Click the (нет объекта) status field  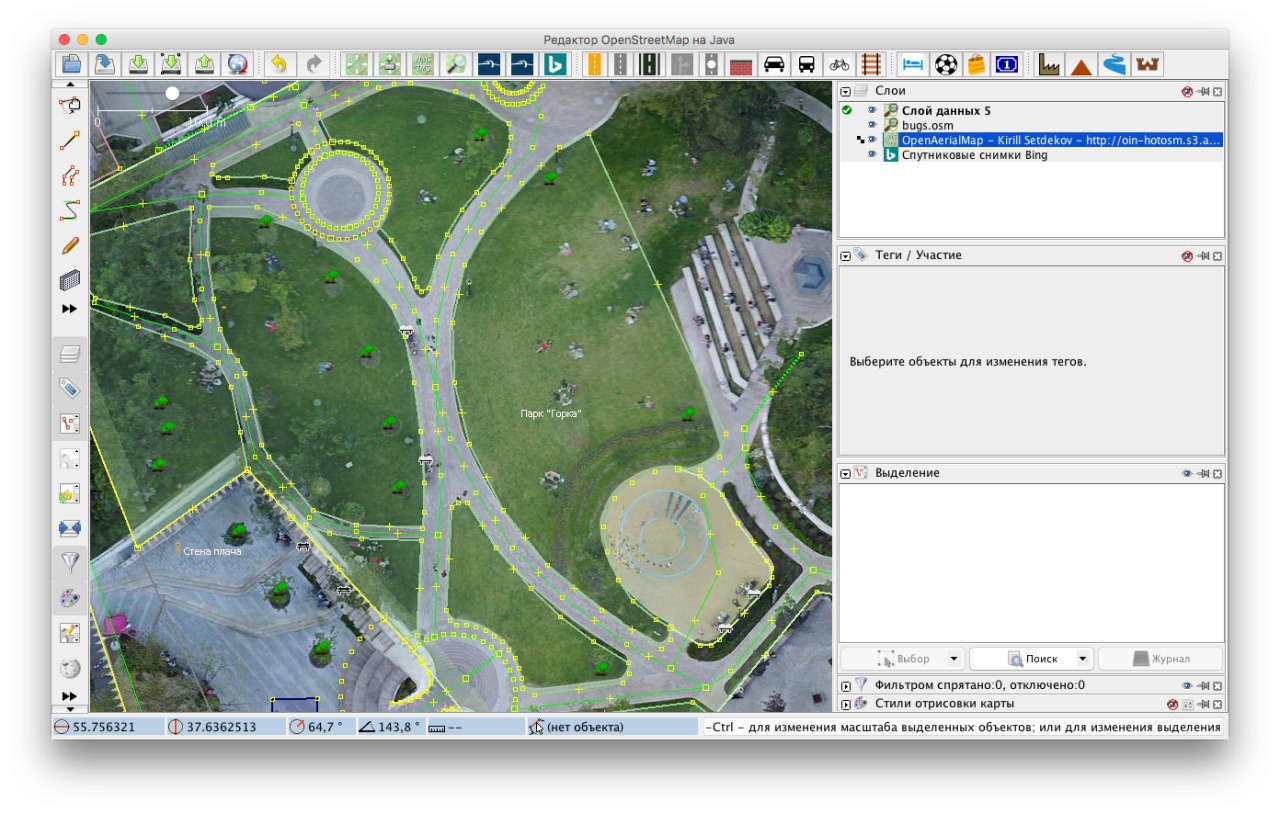(614, 727)
